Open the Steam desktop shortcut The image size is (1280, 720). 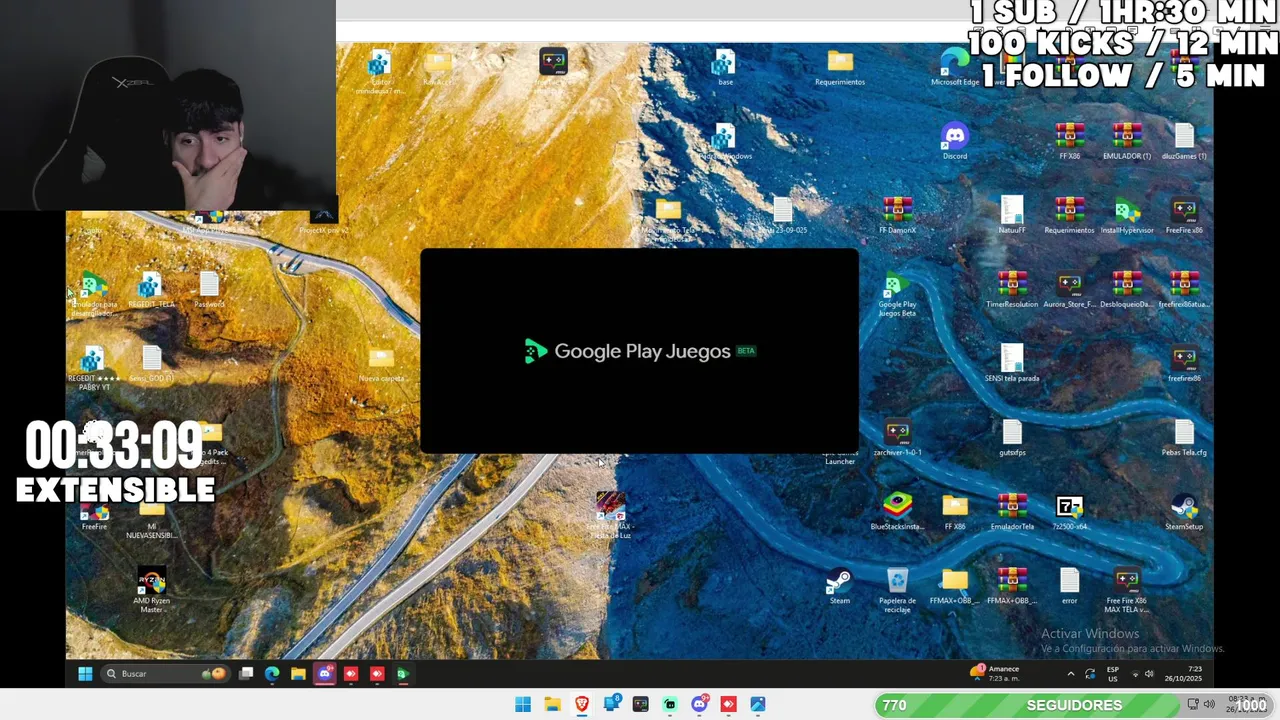(x=839, y=585)
